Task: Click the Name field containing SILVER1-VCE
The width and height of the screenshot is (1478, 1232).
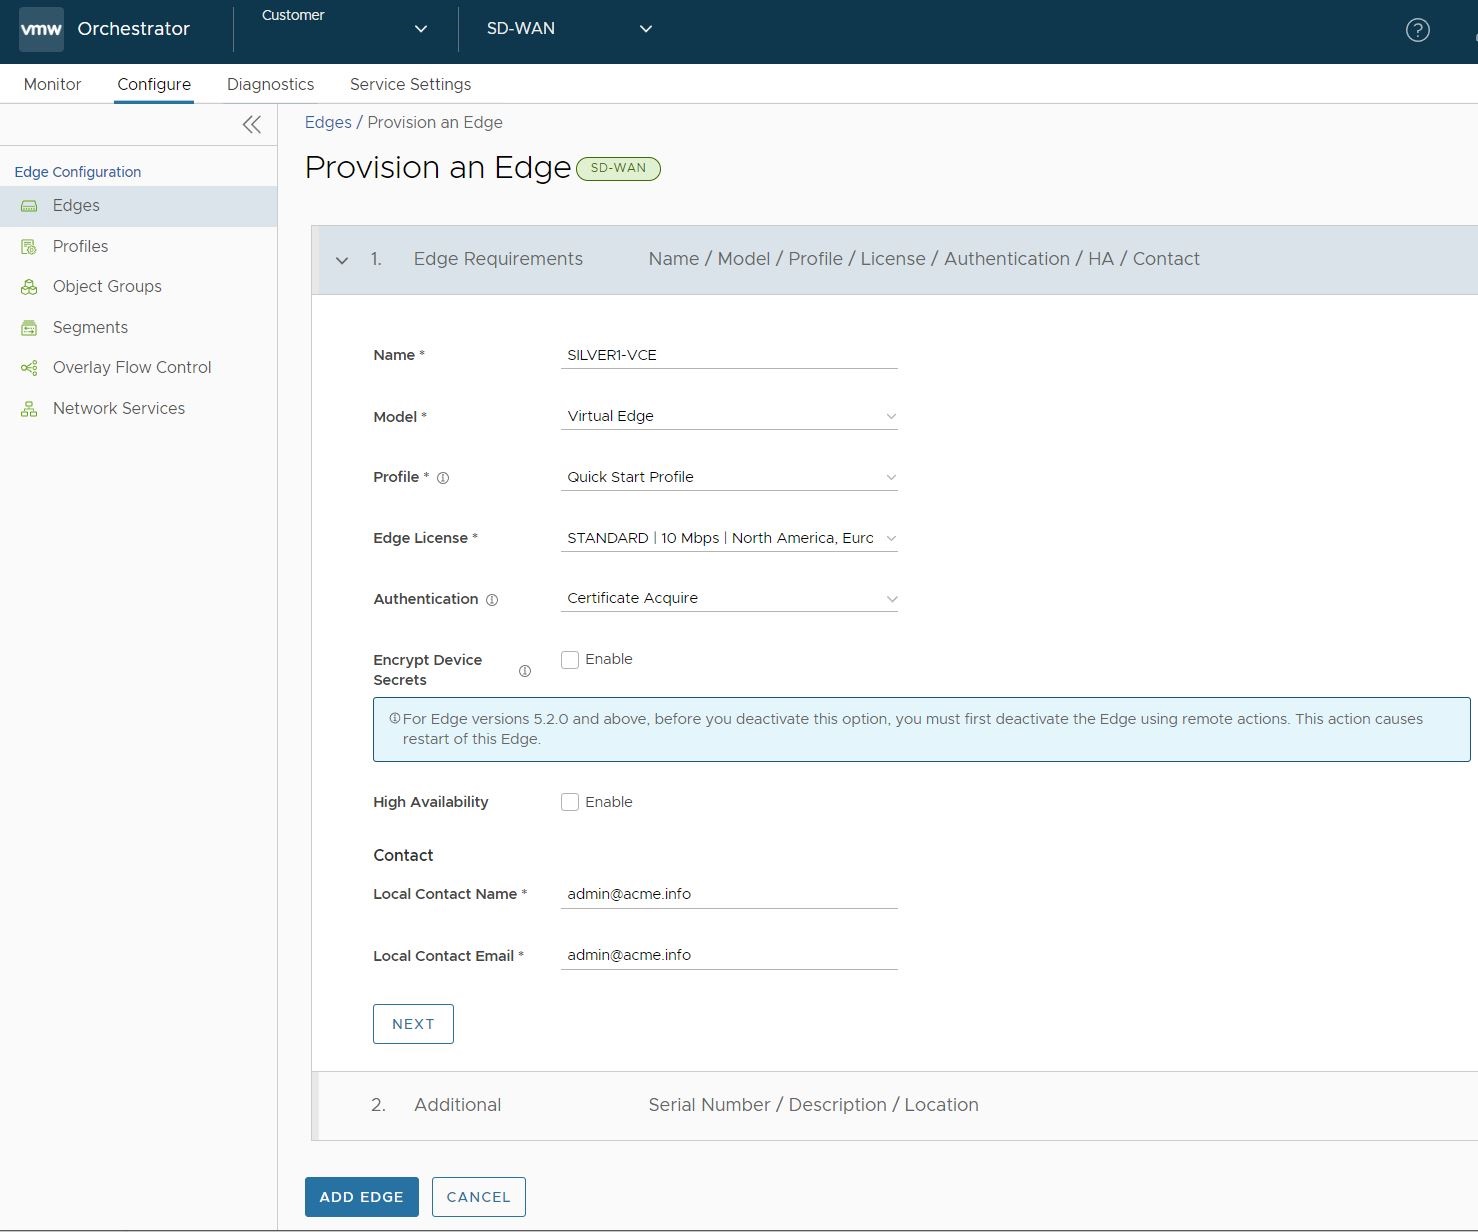Action: point(729,355)
